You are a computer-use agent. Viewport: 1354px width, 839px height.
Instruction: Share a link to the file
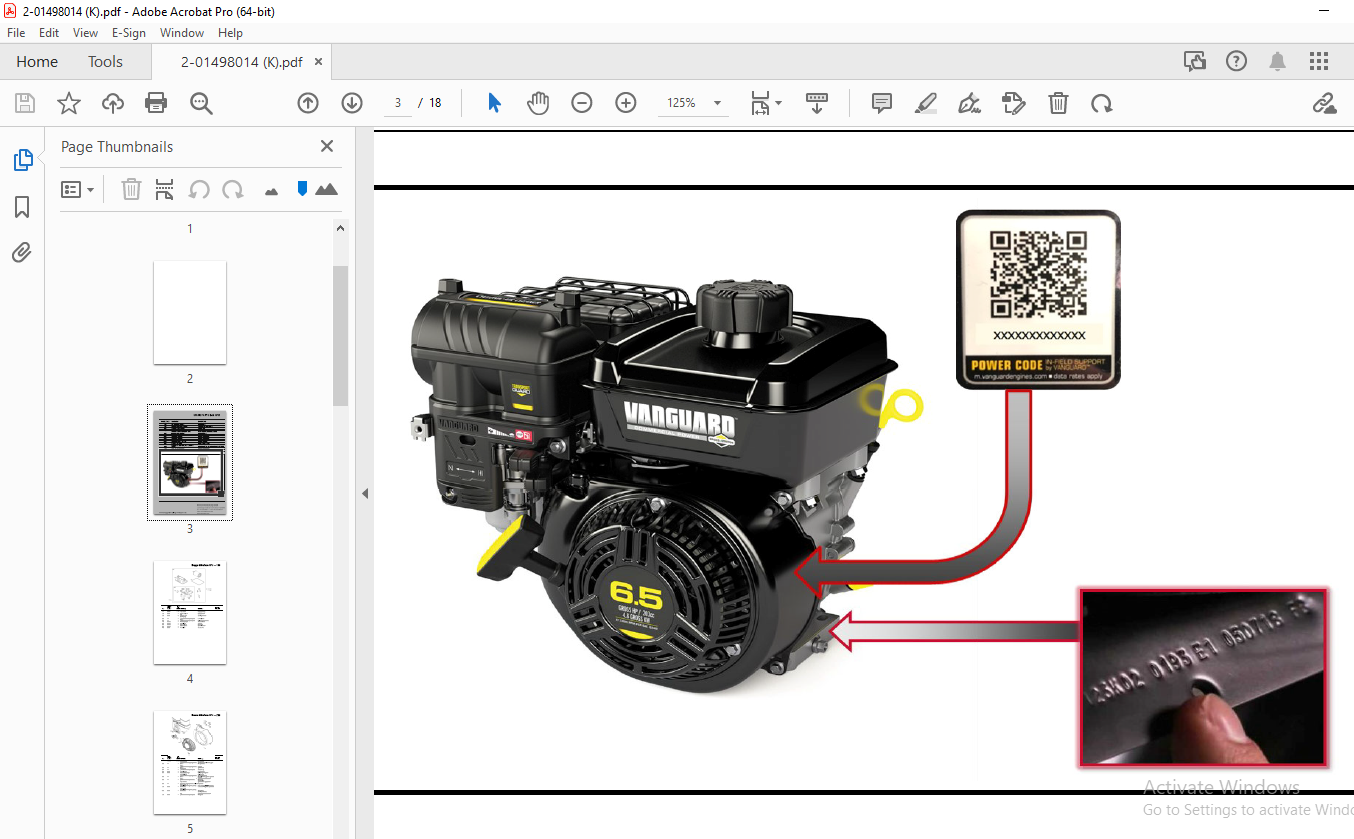(1325, 103)
